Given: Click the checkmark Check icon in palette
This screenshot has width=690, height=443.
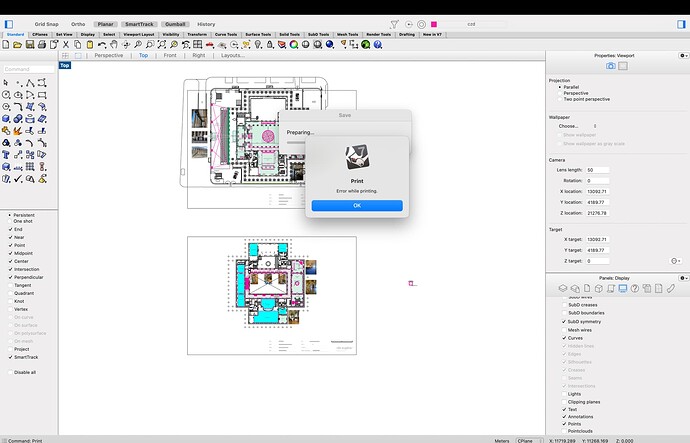Looking at the screenshot, I should pos(18,179).
